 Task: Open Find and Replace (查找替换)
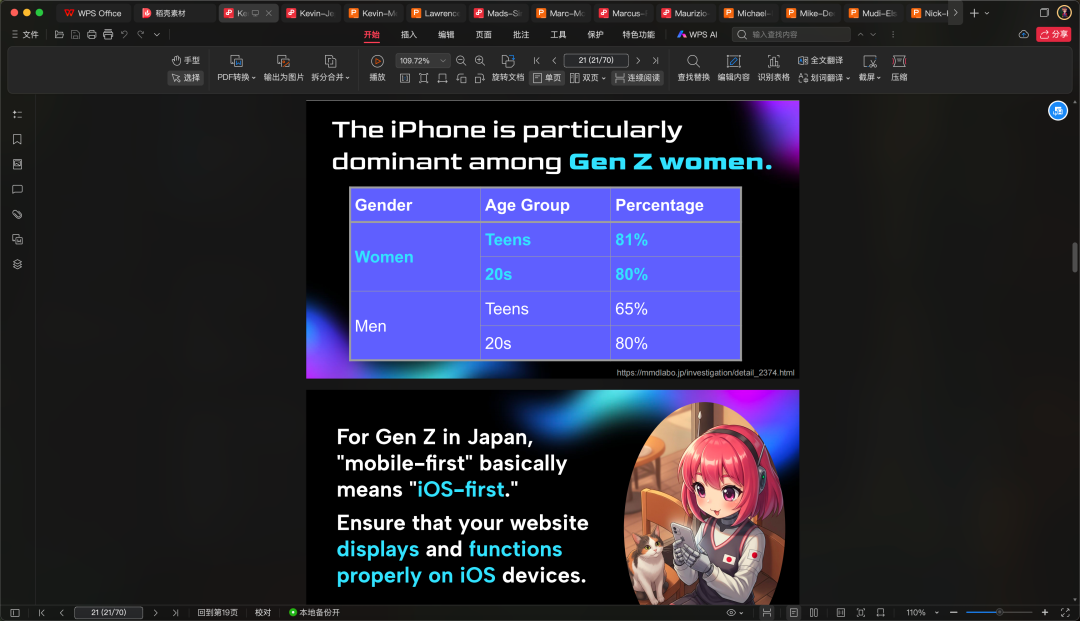point(693,67)
